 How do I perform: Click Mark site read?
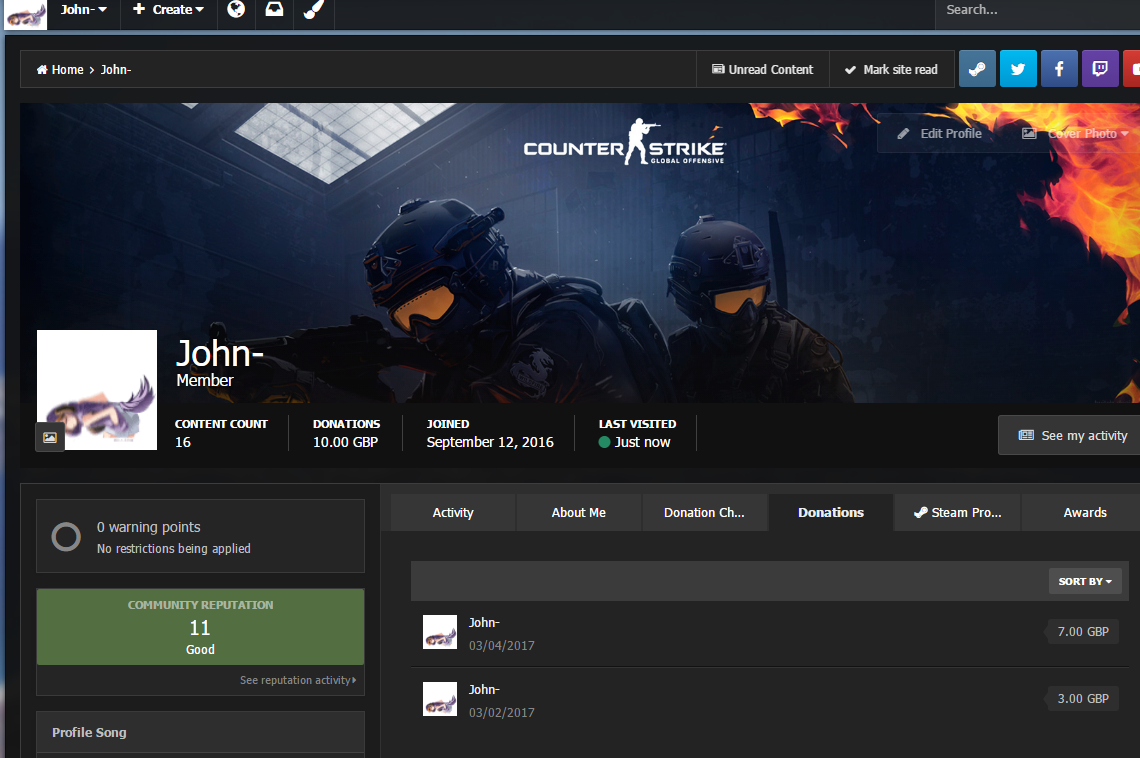(x=891, y=70)
